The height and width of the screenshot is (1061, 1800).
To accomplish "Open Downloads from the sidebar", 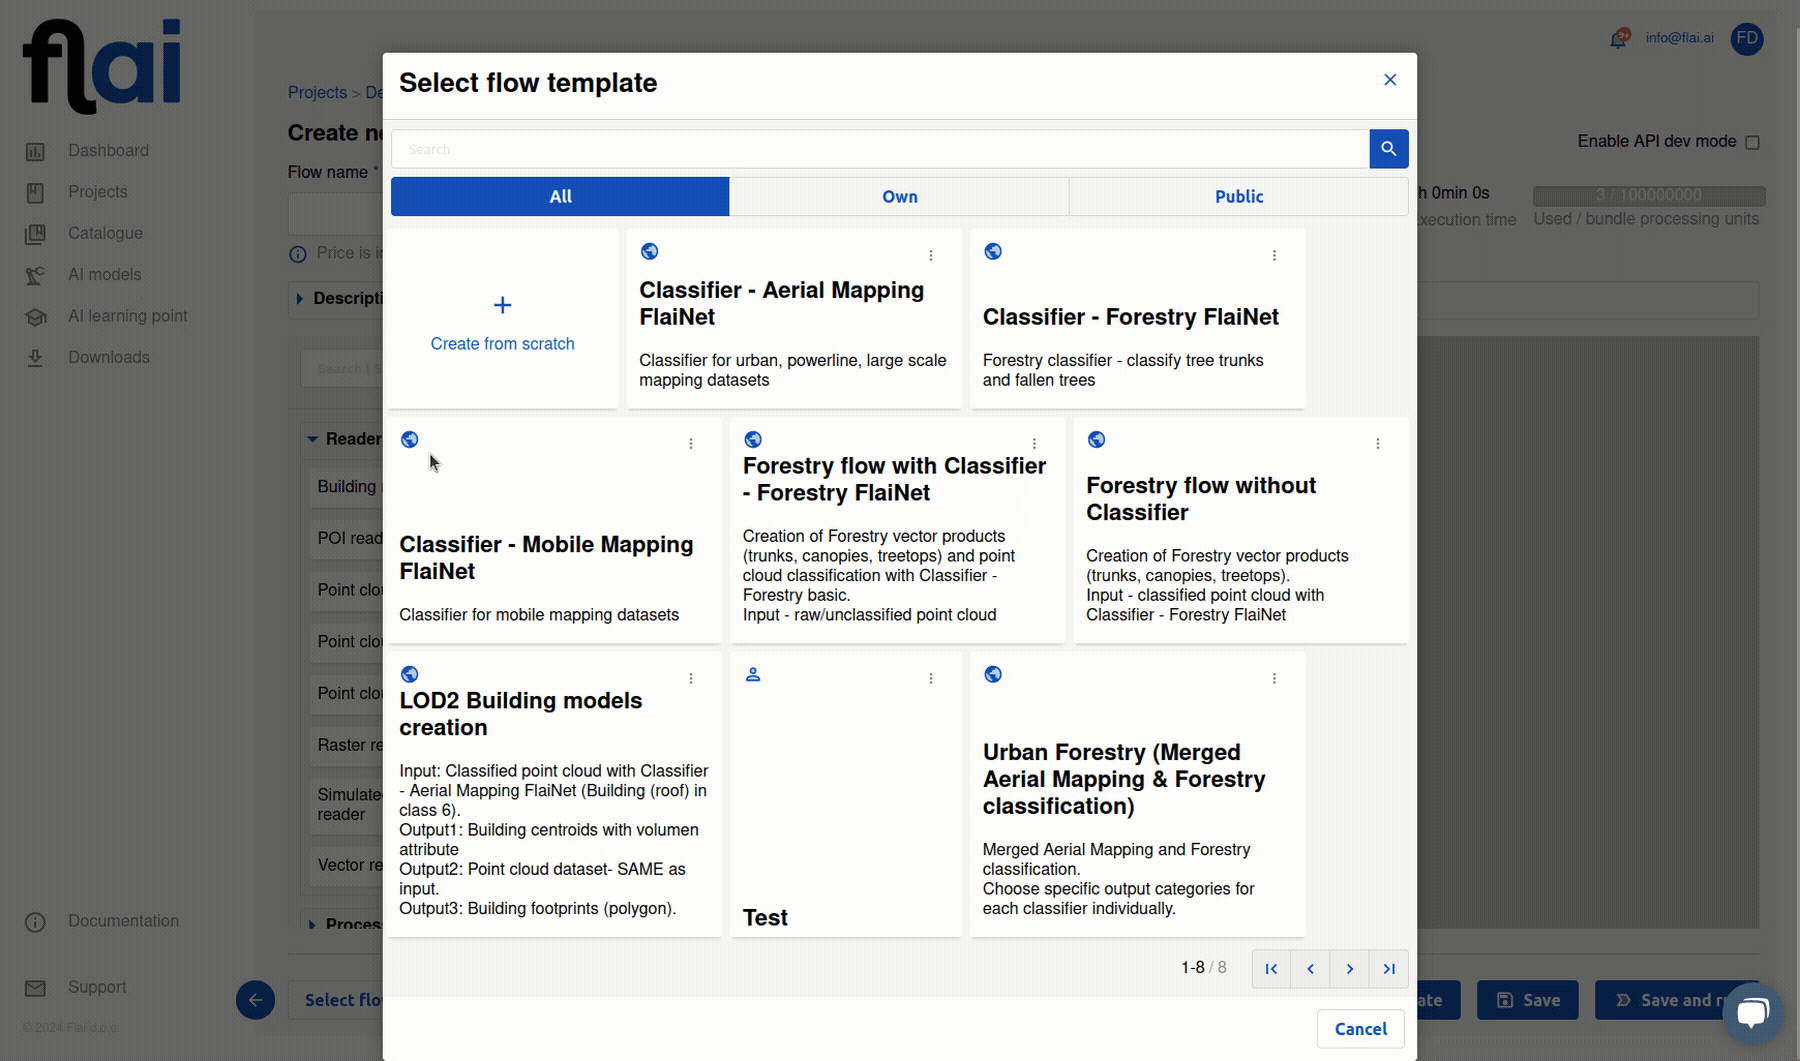I will [x=108, y=357].
